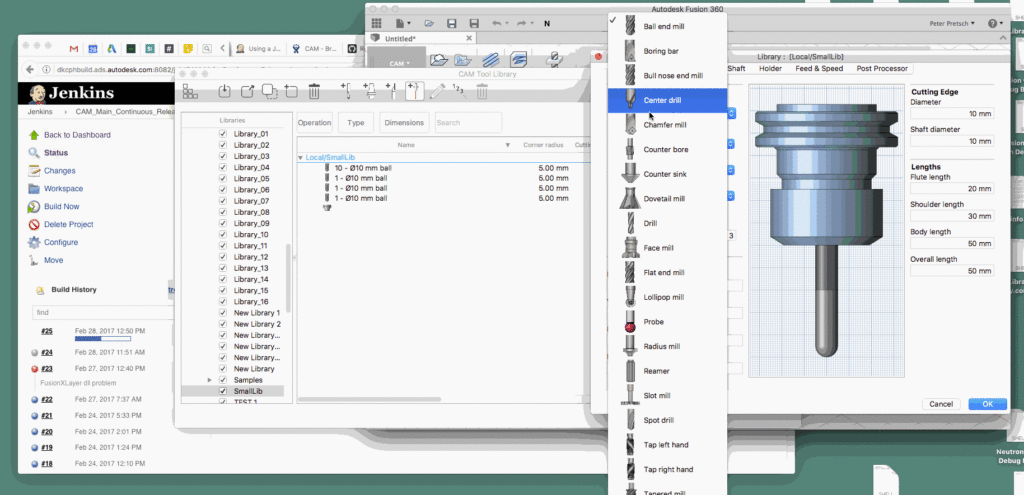This screenshot has width=1024, height=495.
Task: Choose Chamfer mill in the tool type list
Action: [667, 125]
